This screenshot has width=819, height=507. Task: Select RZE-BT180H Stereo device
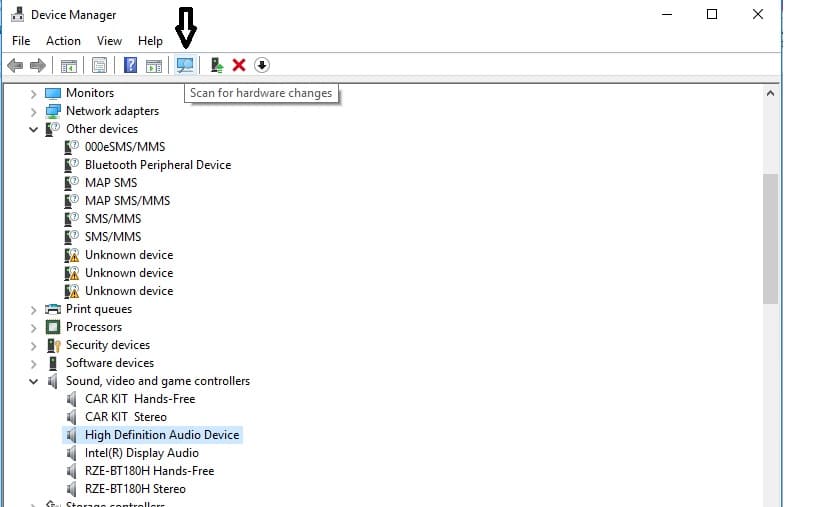[x=135, y=489]
